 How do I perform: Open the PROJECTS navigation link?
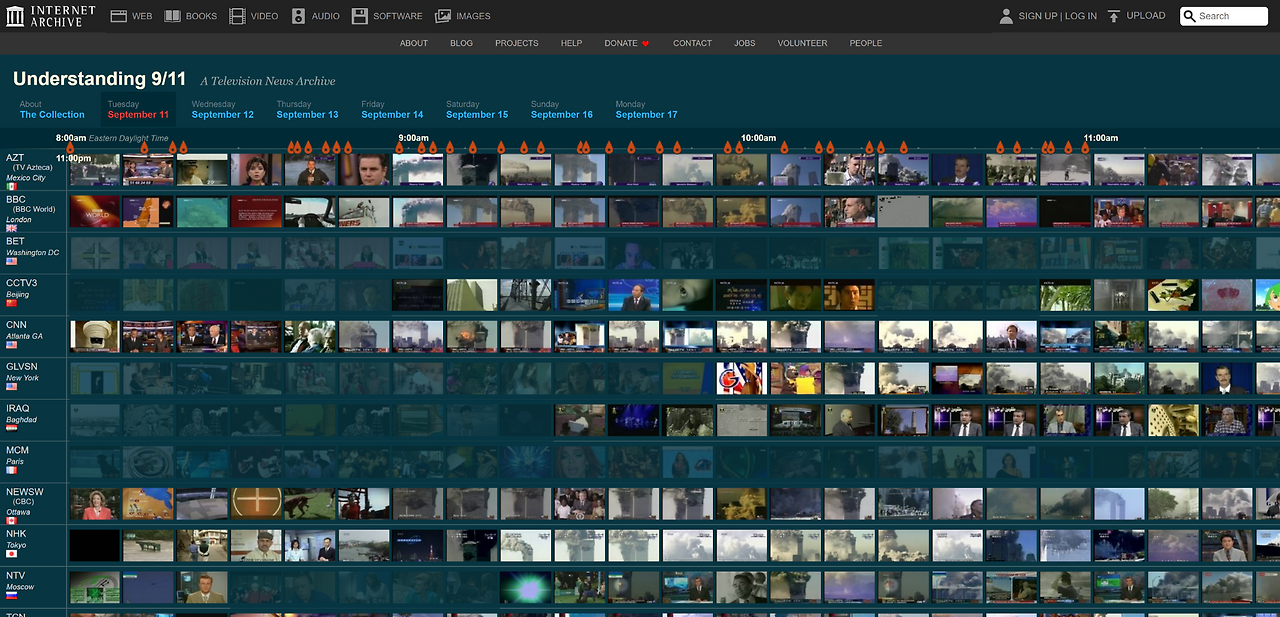tap(517, 44)
